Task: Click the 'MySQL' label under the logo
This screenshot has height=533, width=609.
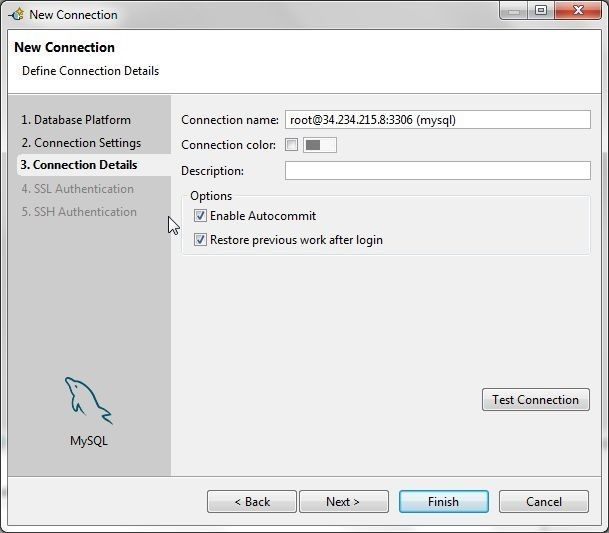Action: click(89, 441)
